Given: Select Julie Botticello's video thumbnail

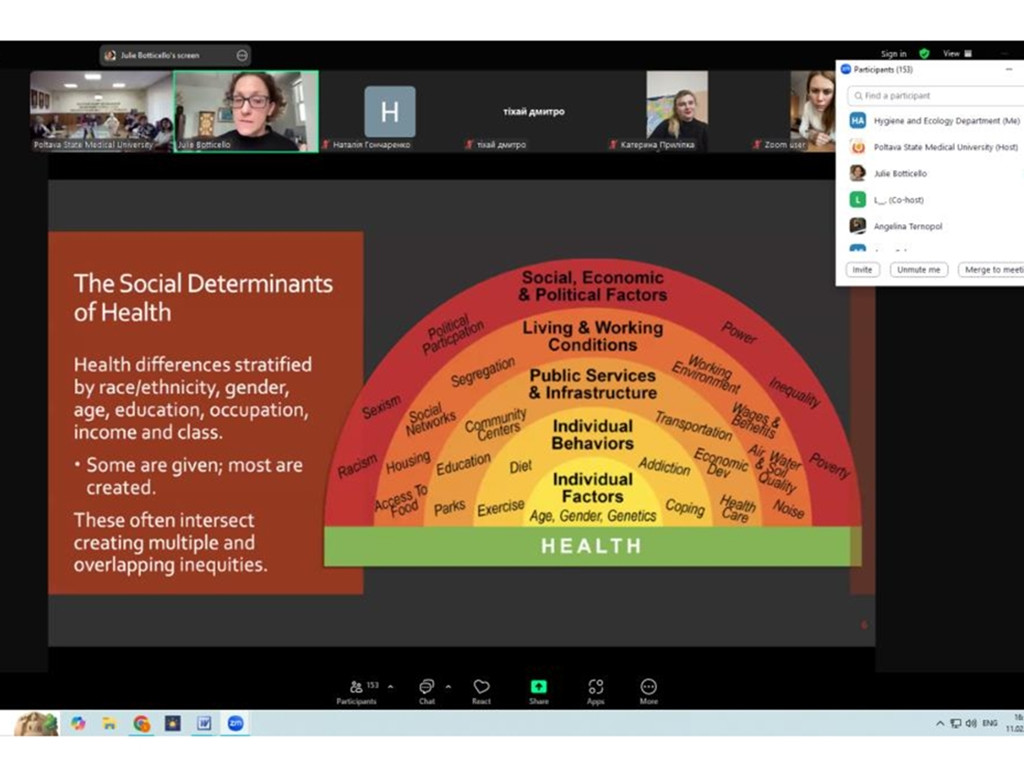Looking at the screenshot, I should pyautogui.click(x=246, y=112).
